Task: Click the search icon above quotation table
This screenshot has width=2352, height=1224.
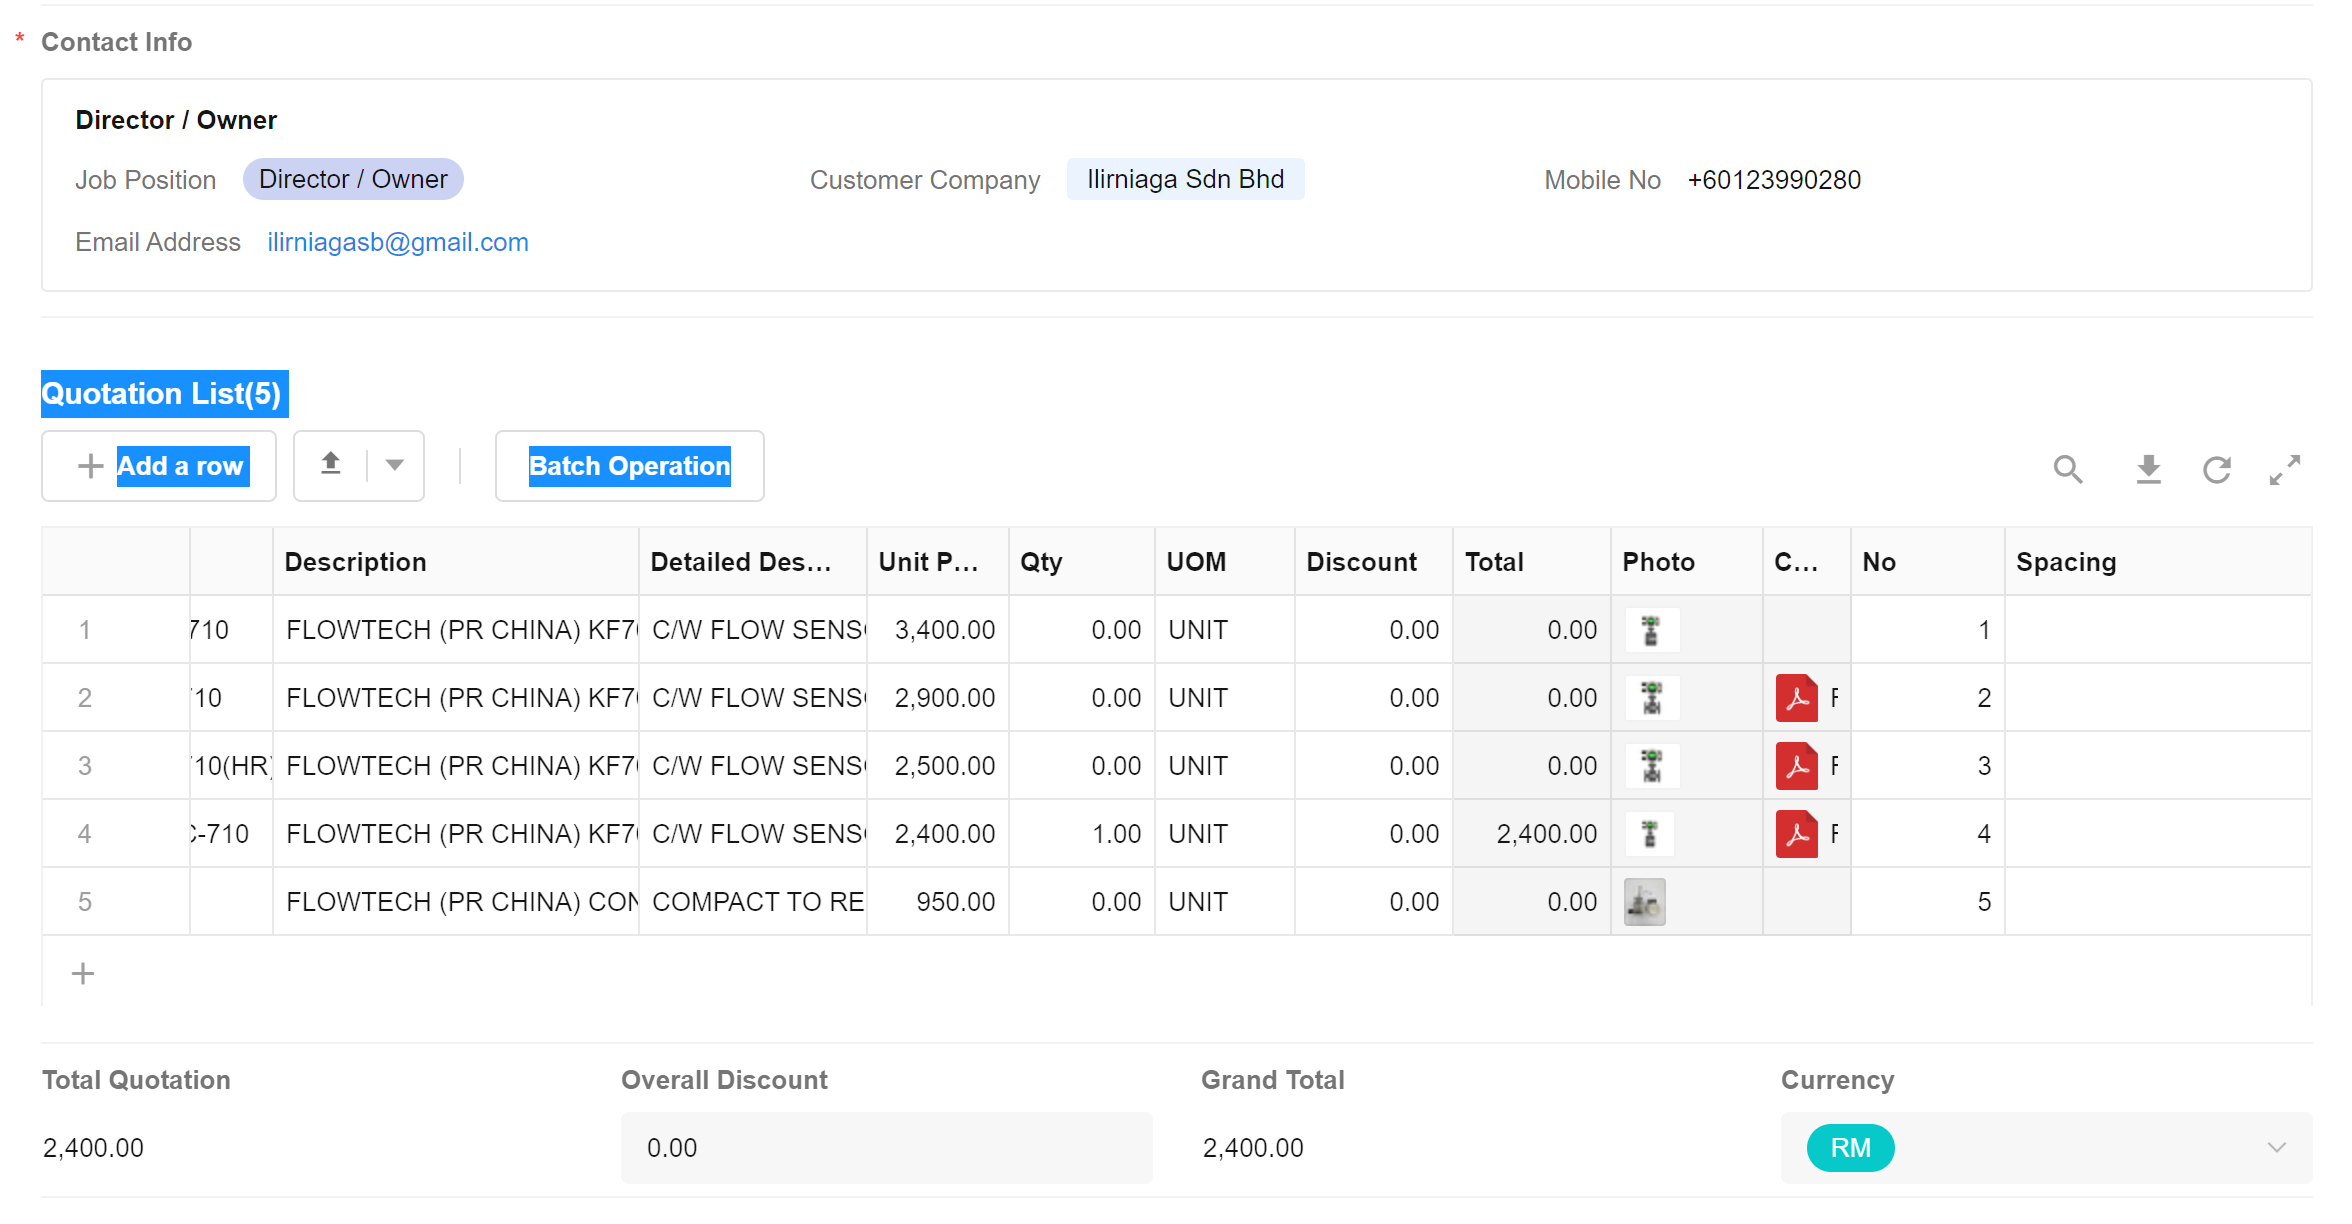Action: [2068, 469]
